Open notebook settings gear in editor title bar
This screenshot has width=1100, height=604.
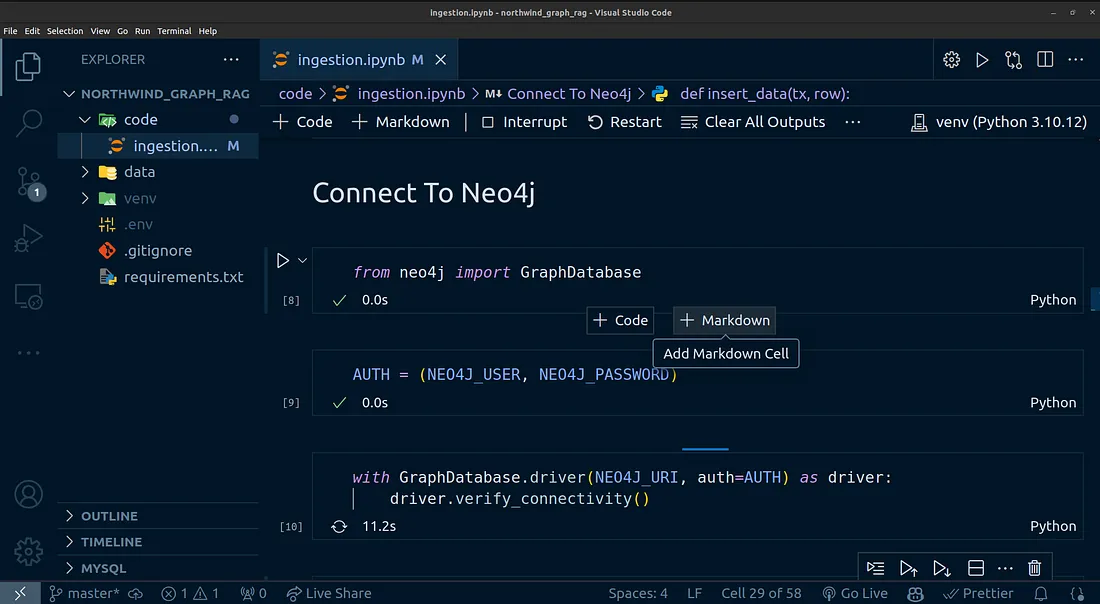pyautogui.click(x=951, y=60)
